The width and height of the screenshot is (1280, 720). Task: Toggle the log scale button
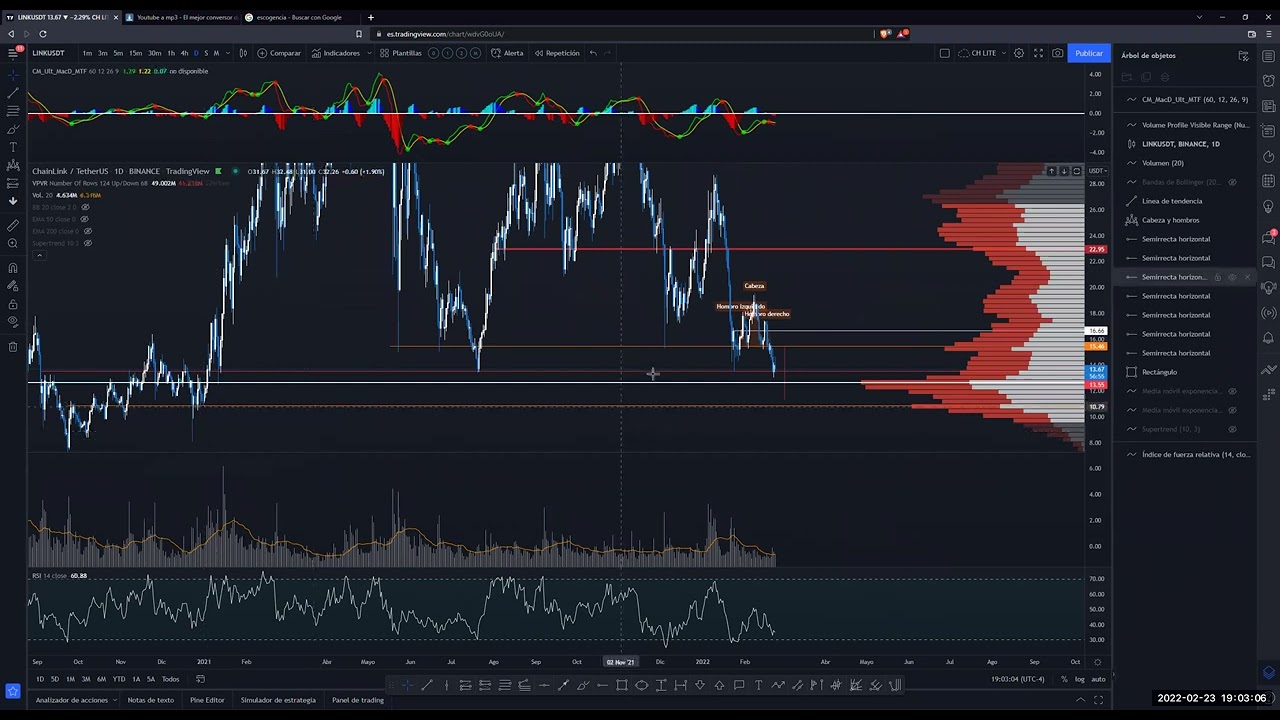click(x=1079, y=679)
